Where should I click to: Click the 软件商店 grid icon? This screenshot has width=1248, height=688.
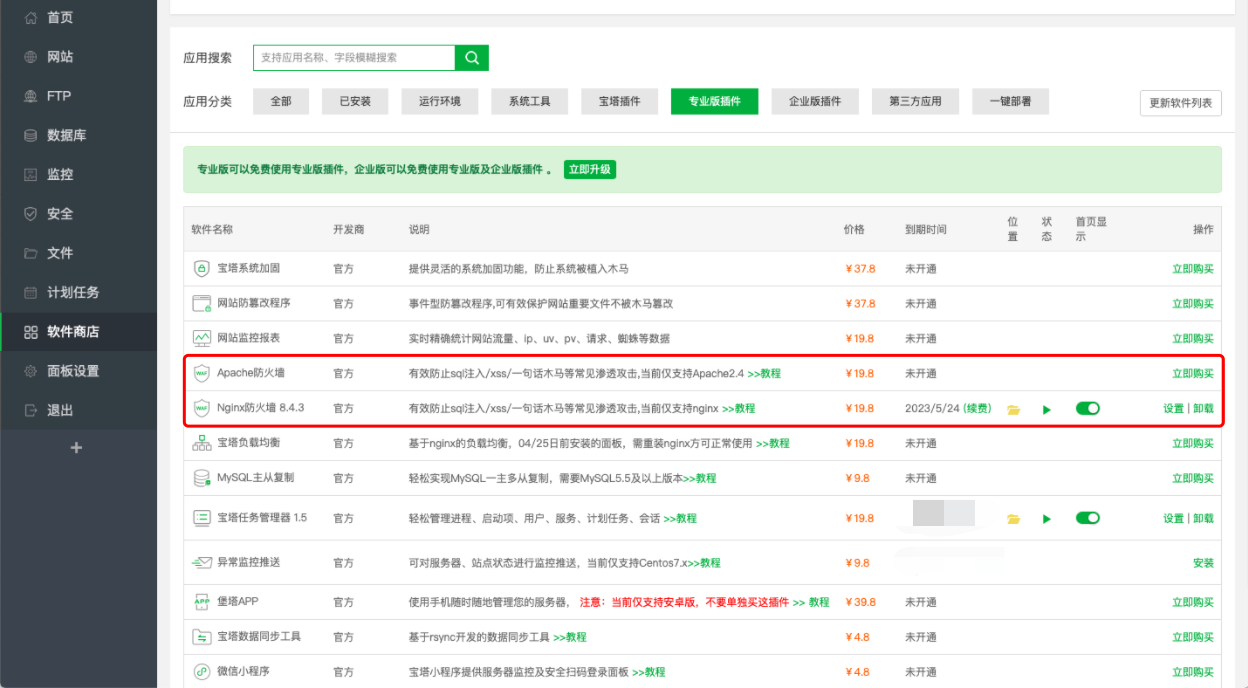pos(30,332)
